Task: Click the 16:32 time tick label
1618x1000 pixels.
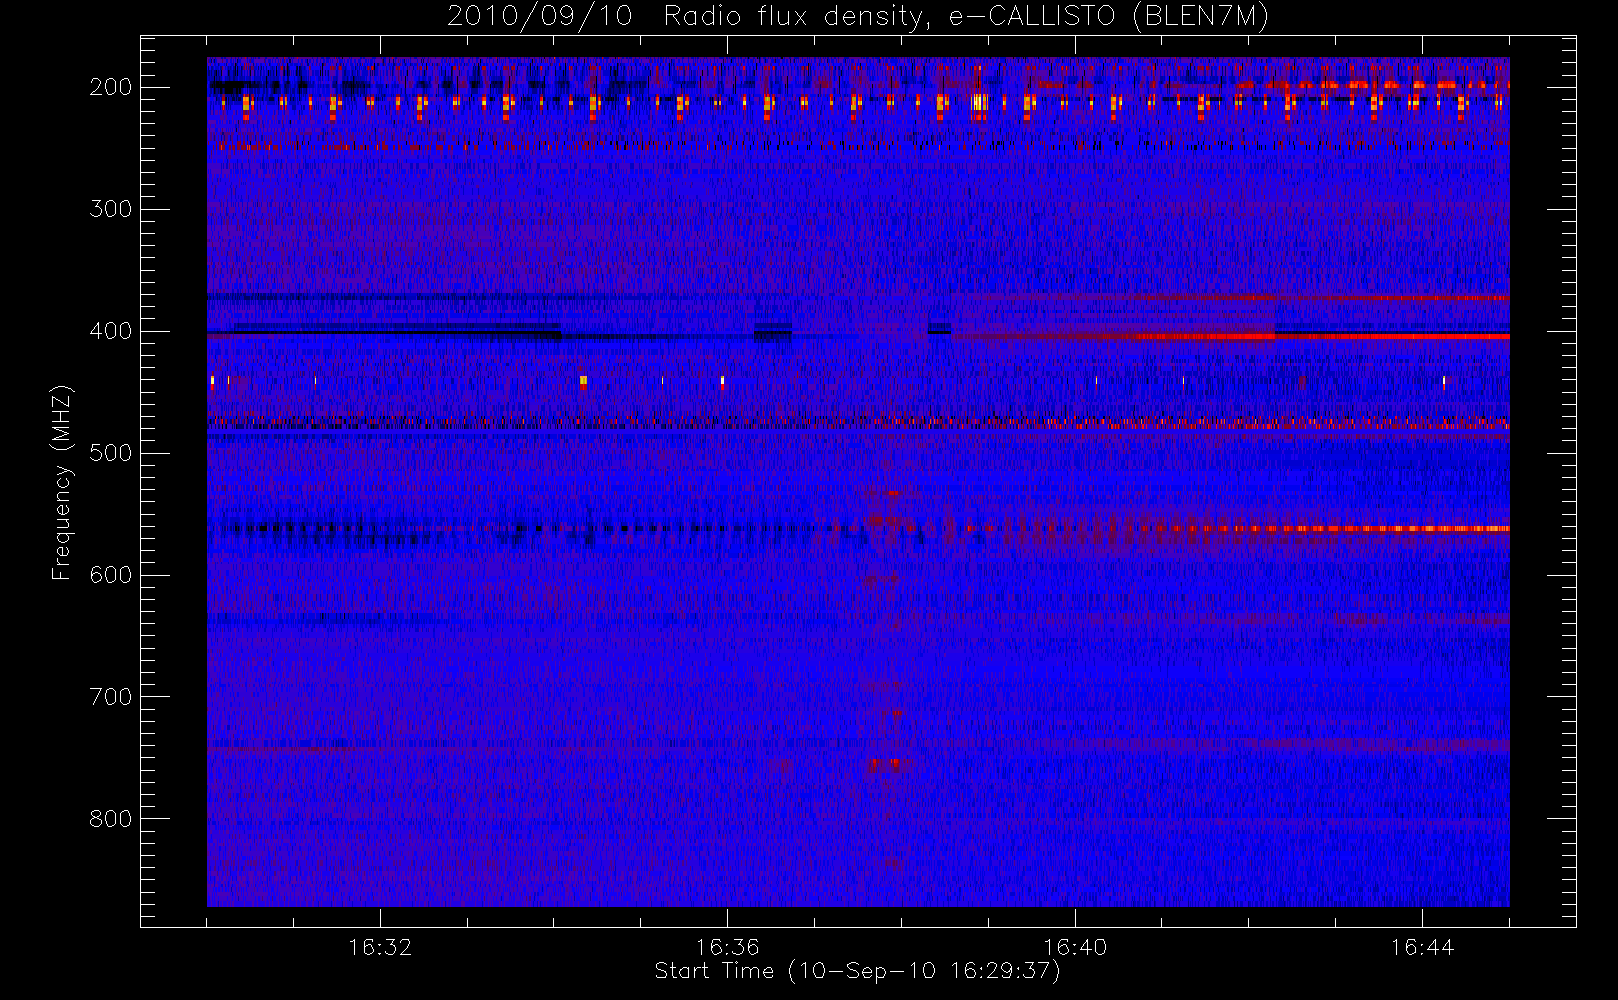Action: (x=380, y=947)
